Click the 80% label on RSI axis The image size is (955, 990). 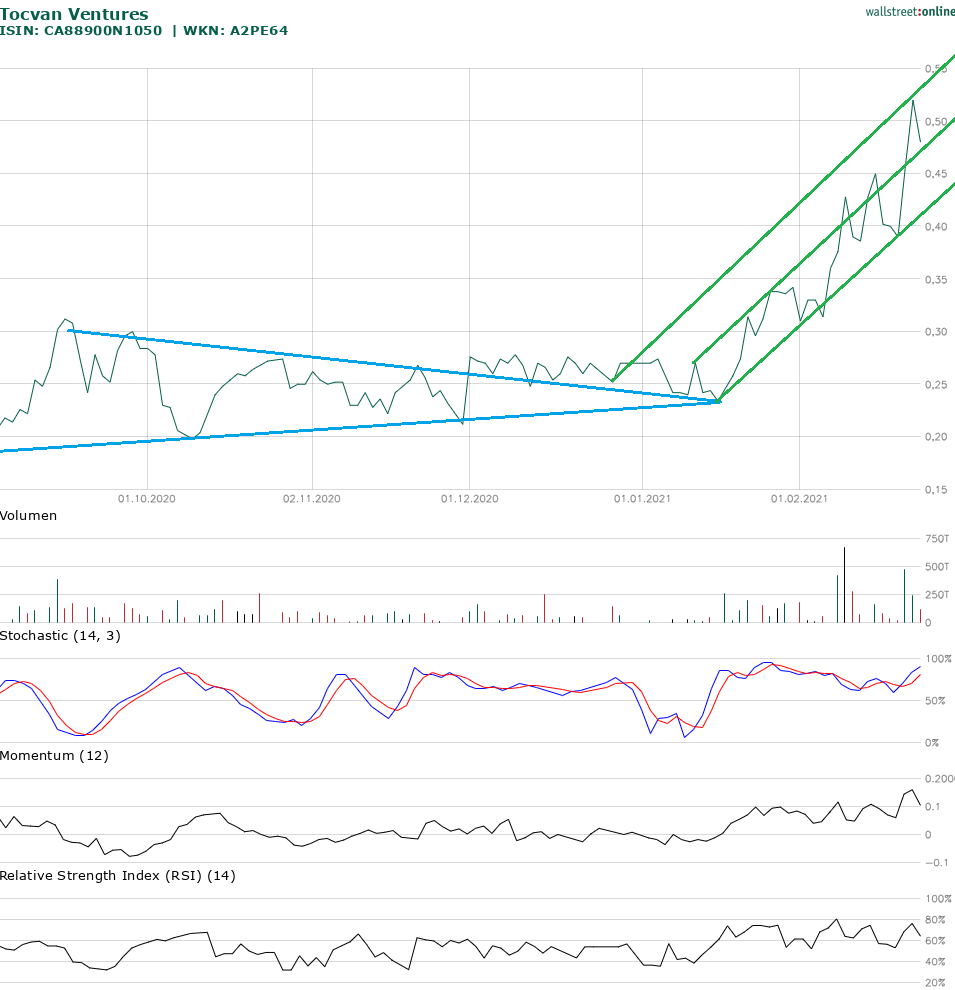coord(935,920)
